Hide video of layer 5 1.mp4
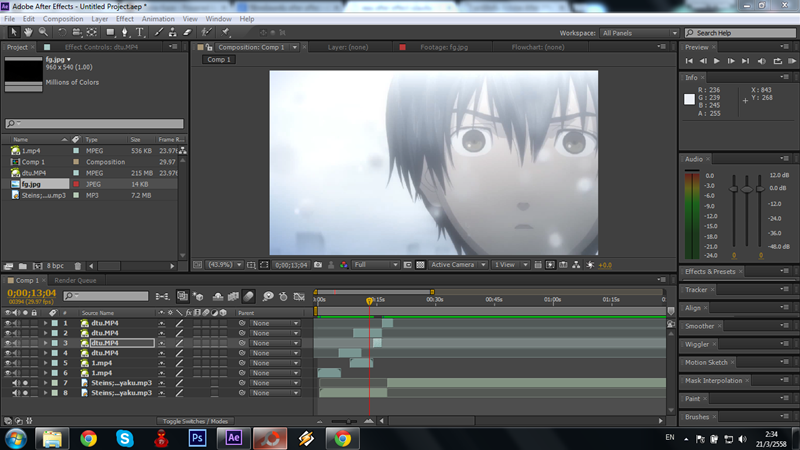The width and height of the screenshot is (800, 450). point(7,363)
